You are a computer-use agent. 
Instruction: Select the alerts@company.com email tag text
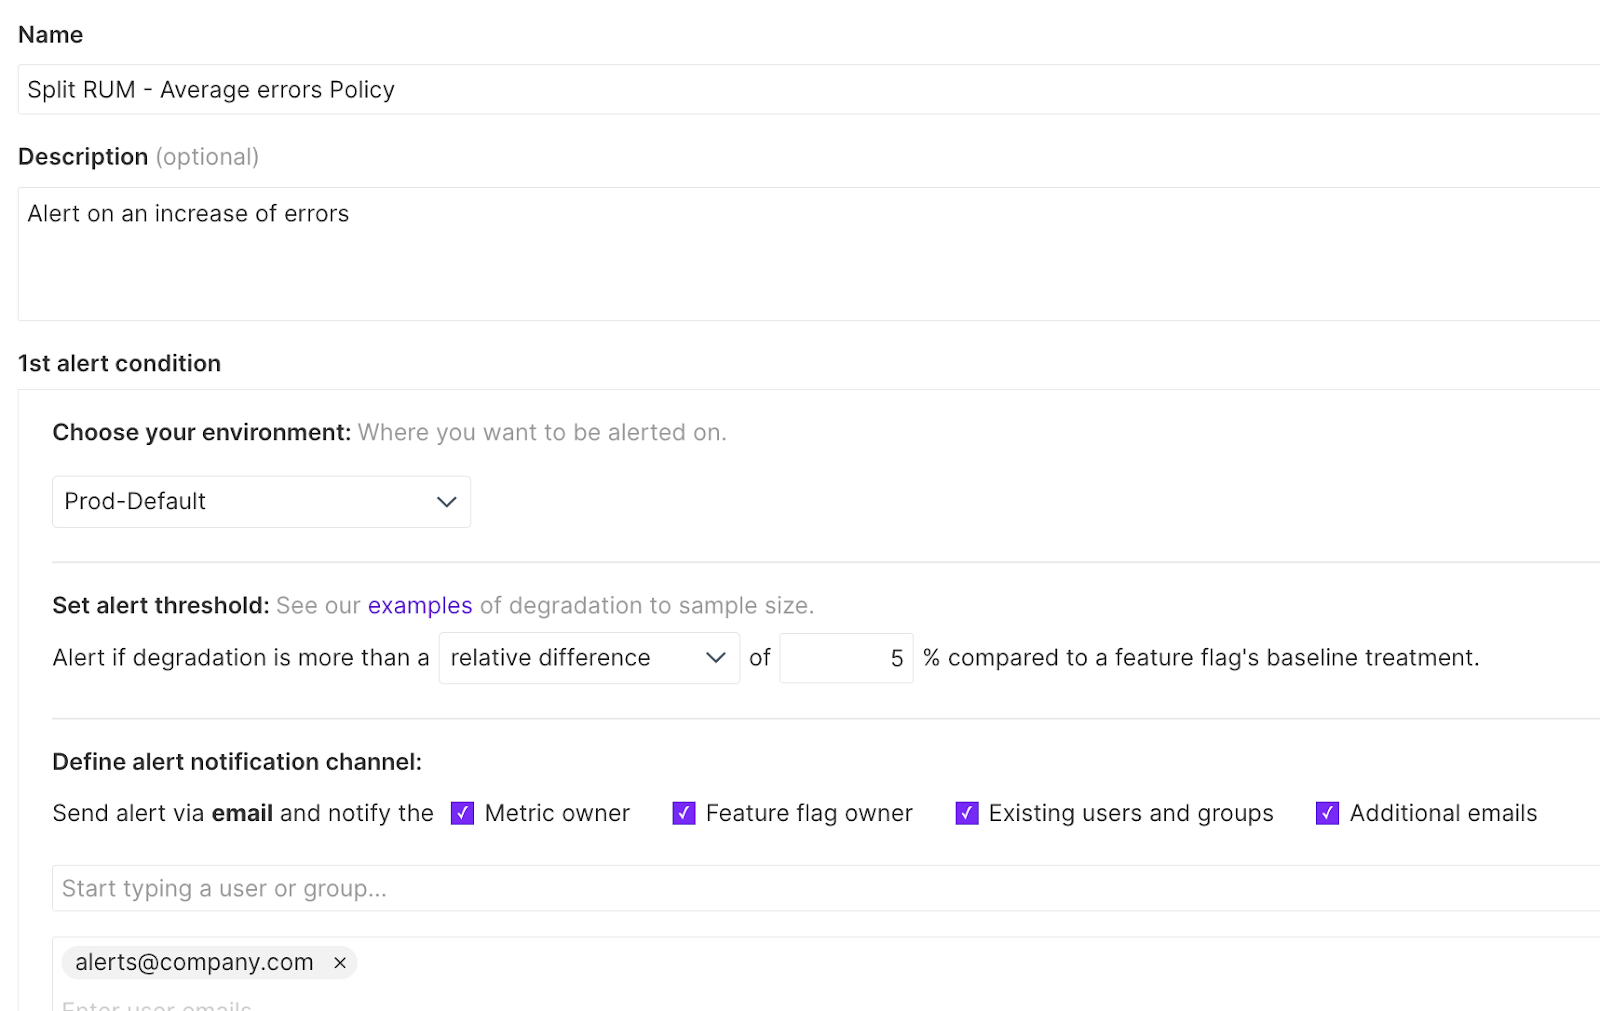pyautogui.click(x=194, y=963)
